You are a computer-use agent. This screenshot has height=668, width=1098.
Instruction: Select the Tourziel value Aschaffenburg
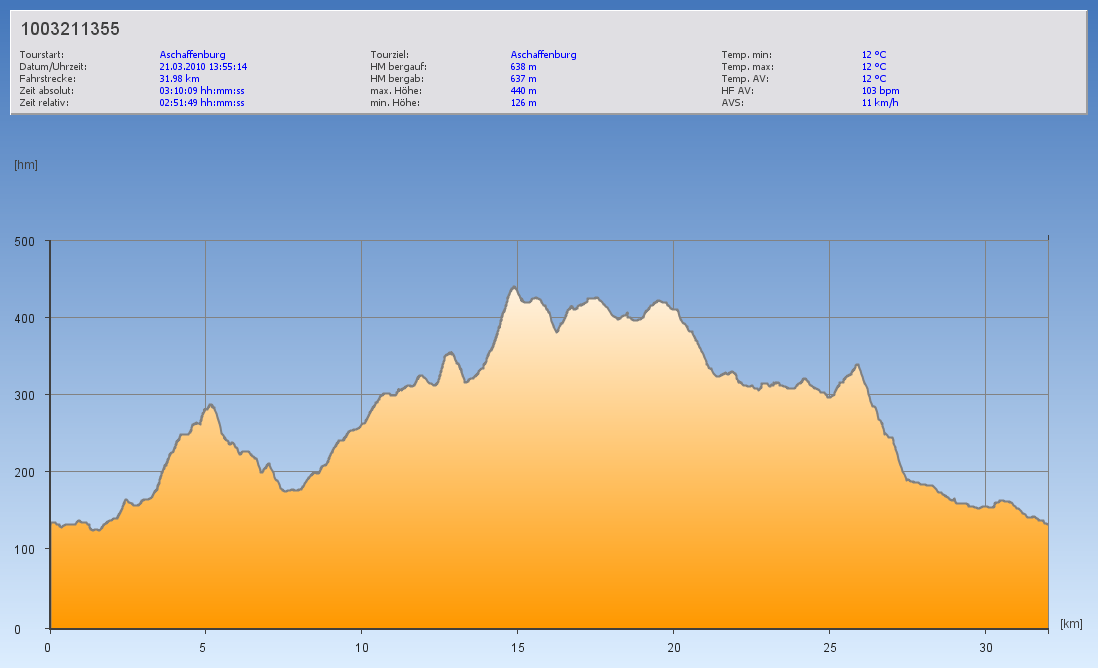[543, 55]
